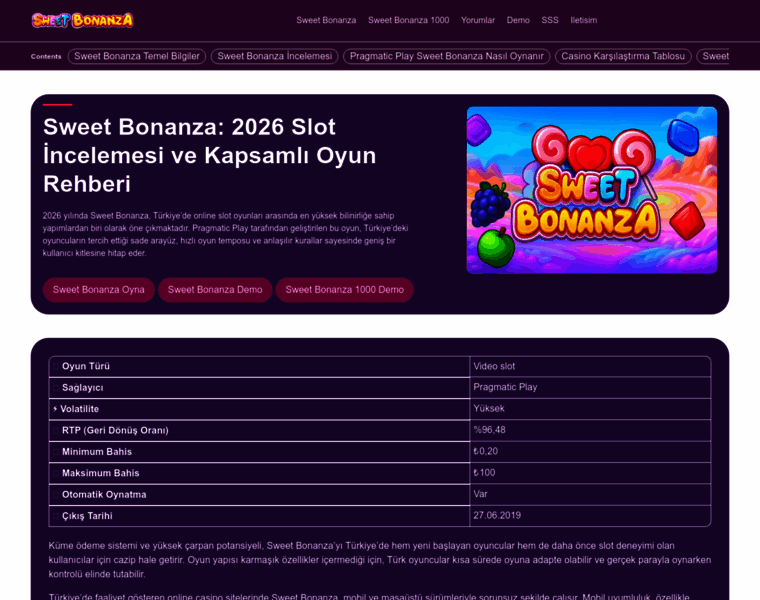Image resolution: width=760 pixels, height=600 pixels.
Task: Click the Sweet Bonanza logo in header
Action: [82, 20]
